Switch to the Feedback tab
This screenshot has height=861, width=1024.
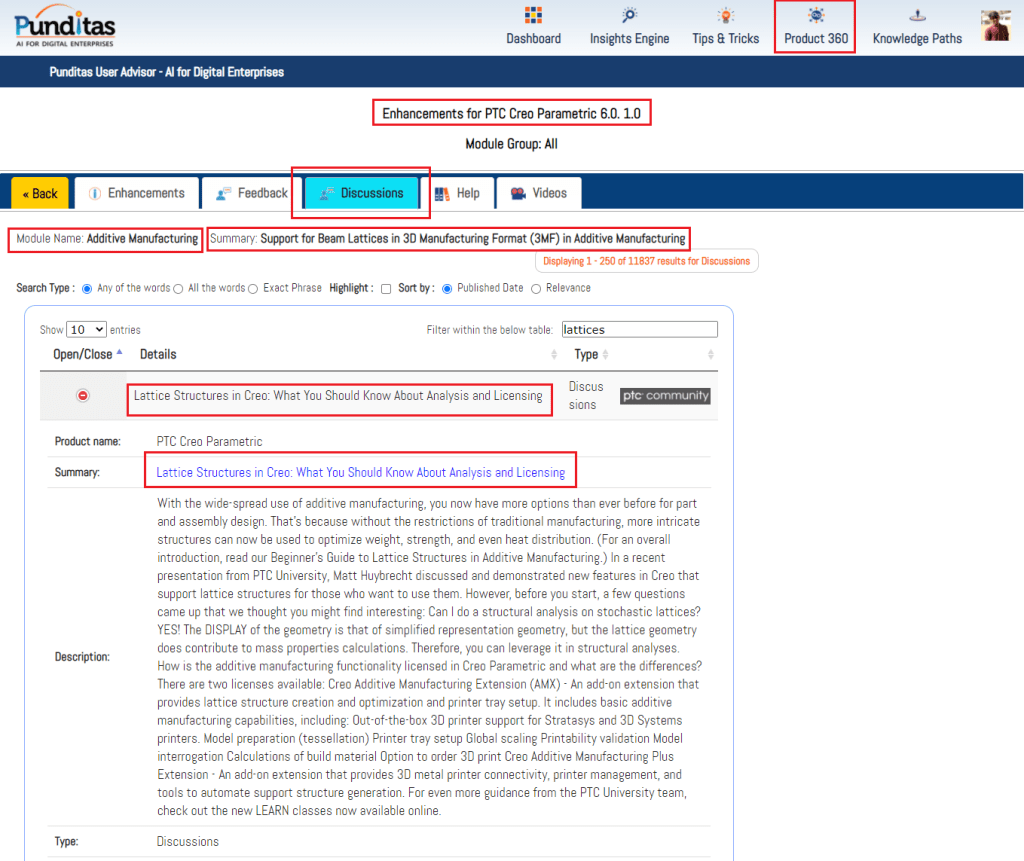tap(252, 193)
